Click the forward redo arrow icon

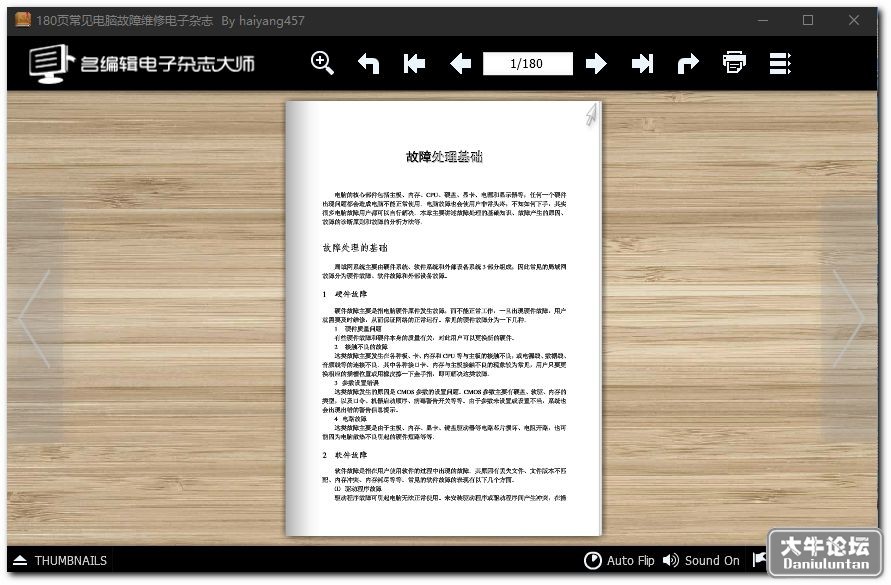point(688,63)
